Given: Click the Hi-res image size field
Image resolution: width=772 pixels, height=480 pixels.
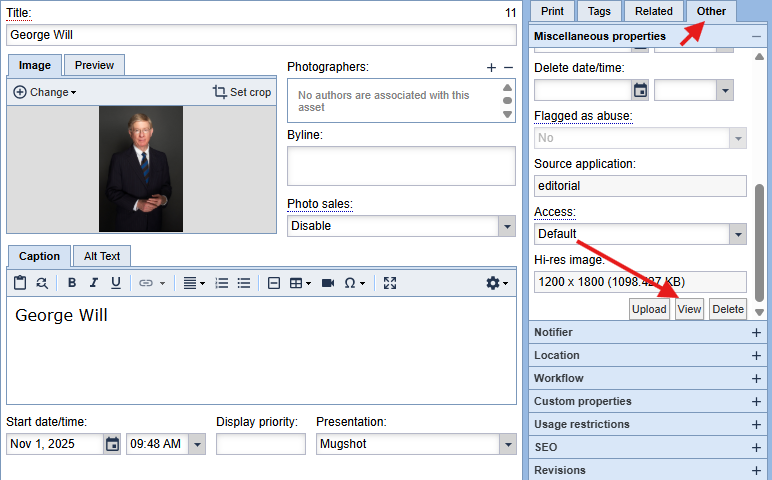Looking at the screenshot, I should [640, 282].
